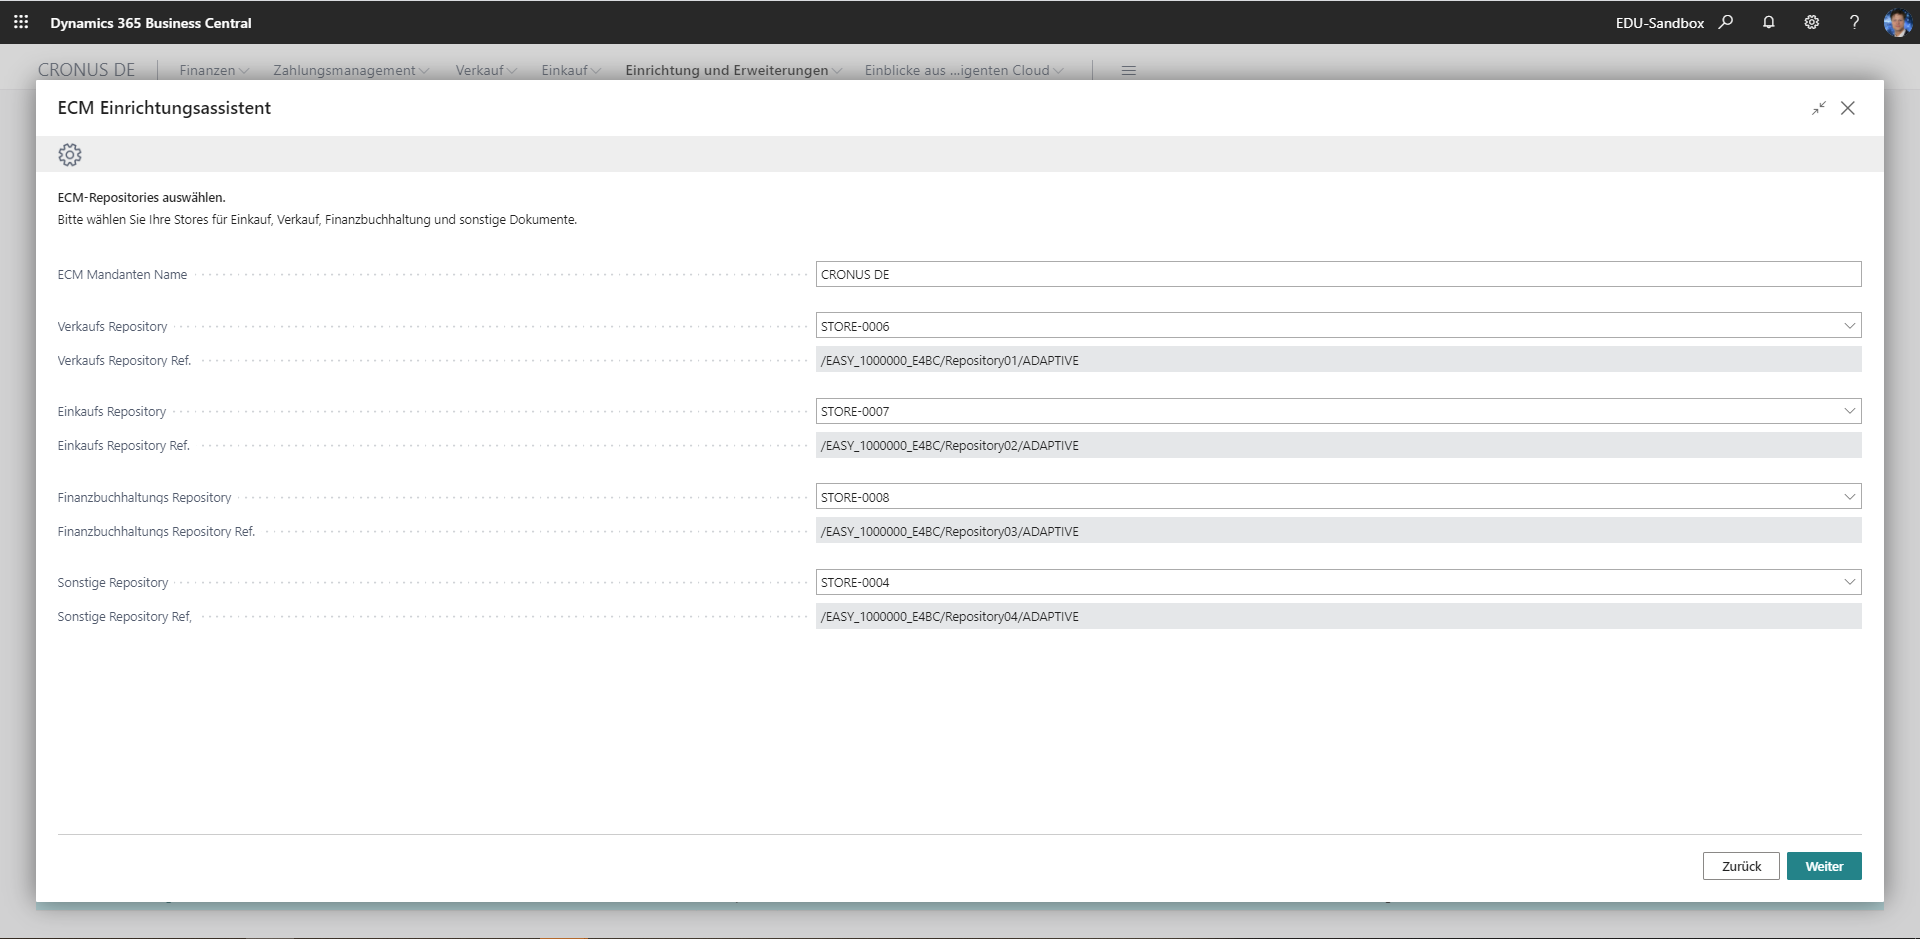1920x939 pixels.
Task: Click the Repository02/ADAPTIVE reference field
Action: pyautogui.click(x=1338, y=446)
